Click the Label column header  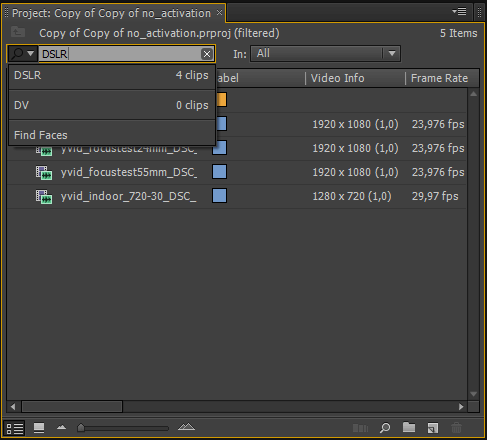260,78
